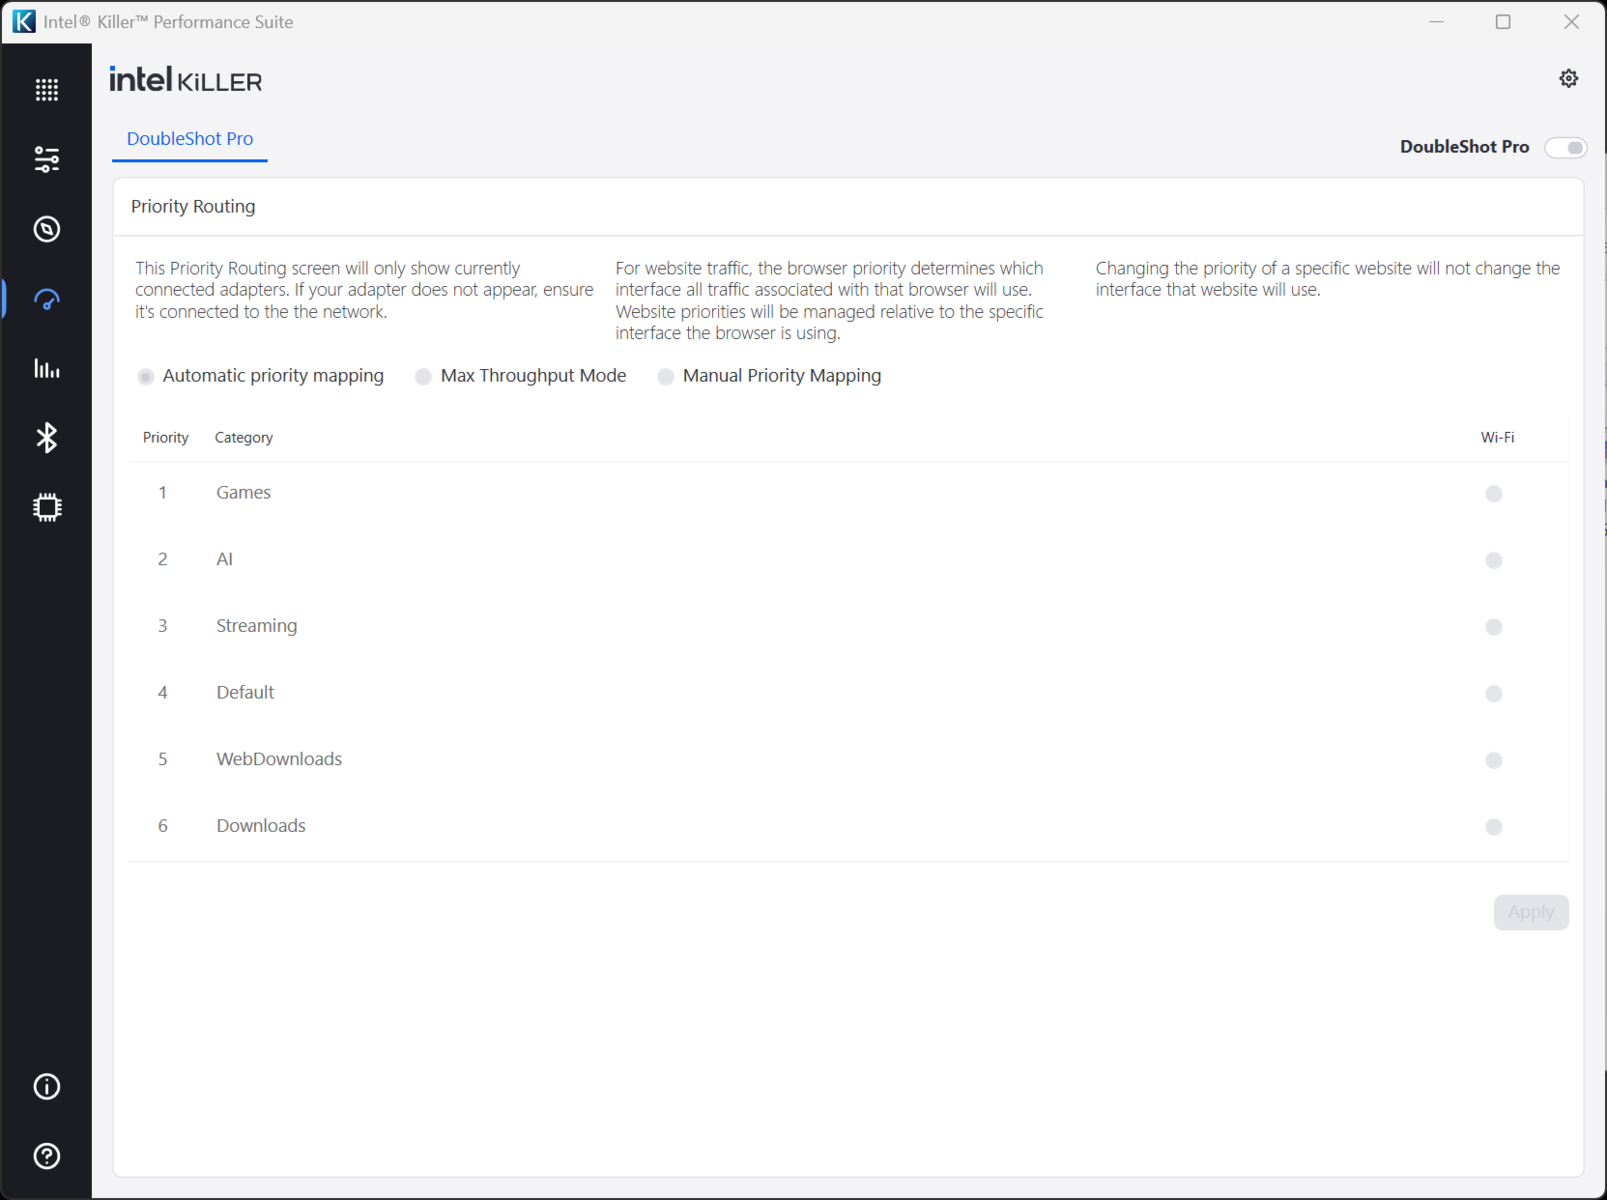Image resolution: width=1607 pixels, height=1200 pixels.
Task: Click the Games category label
Action: coord(244,492)
